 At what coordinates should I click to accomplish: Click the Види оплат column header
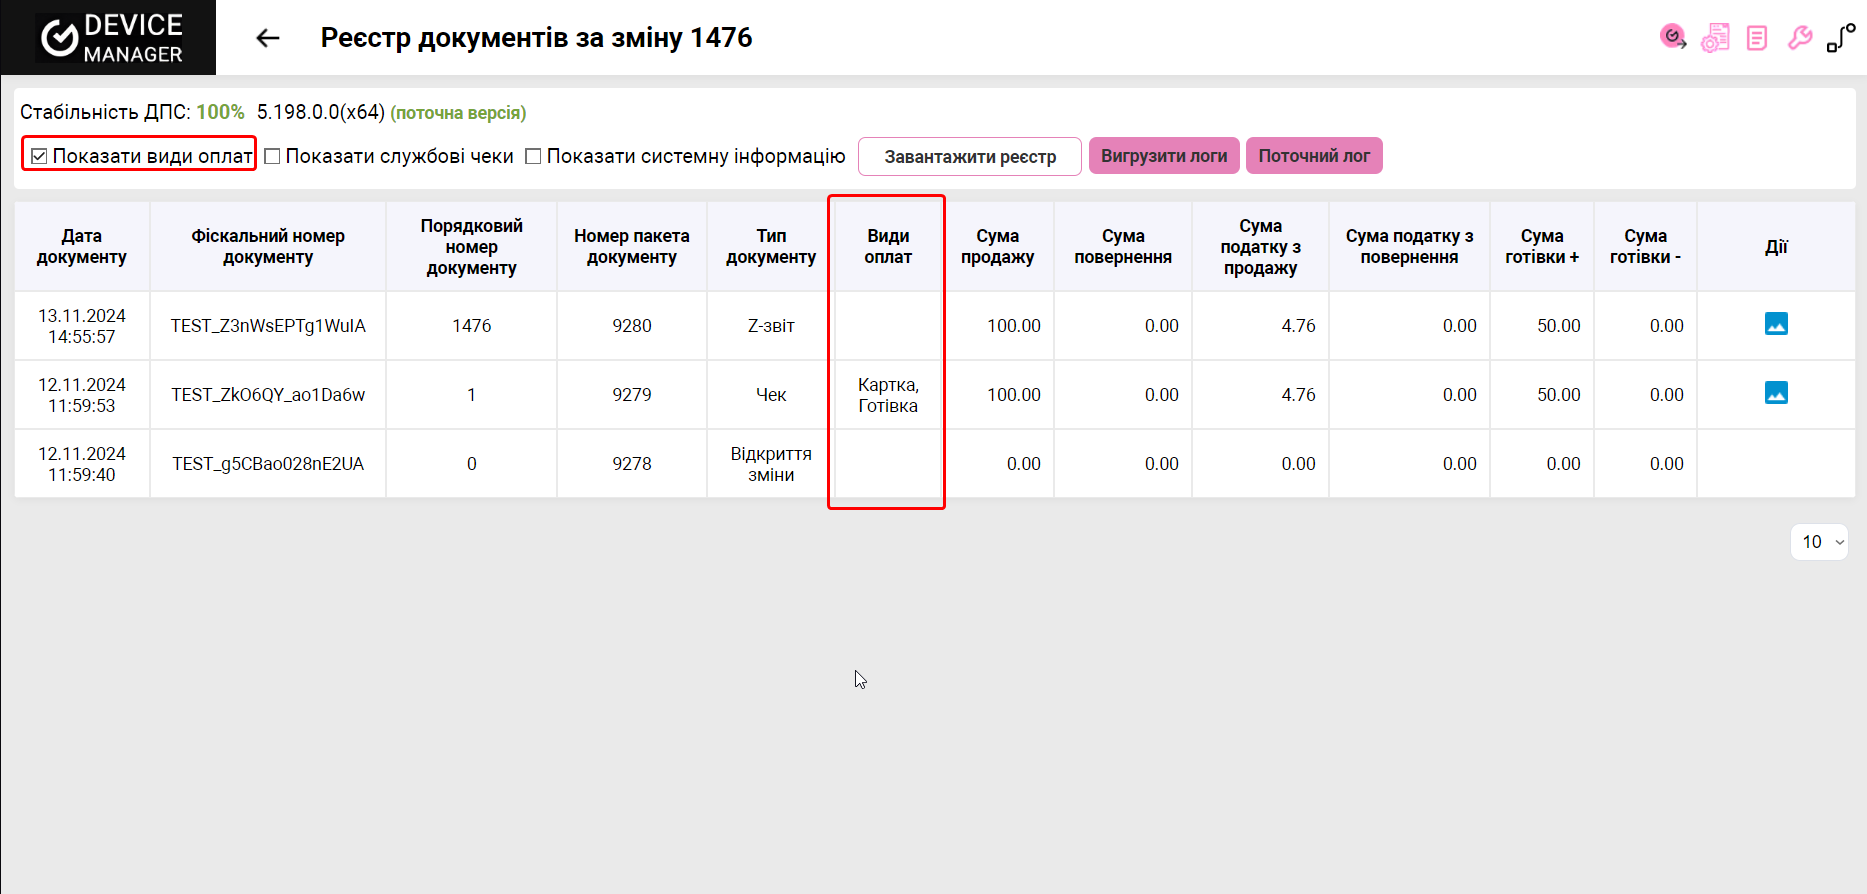[888, 247]
